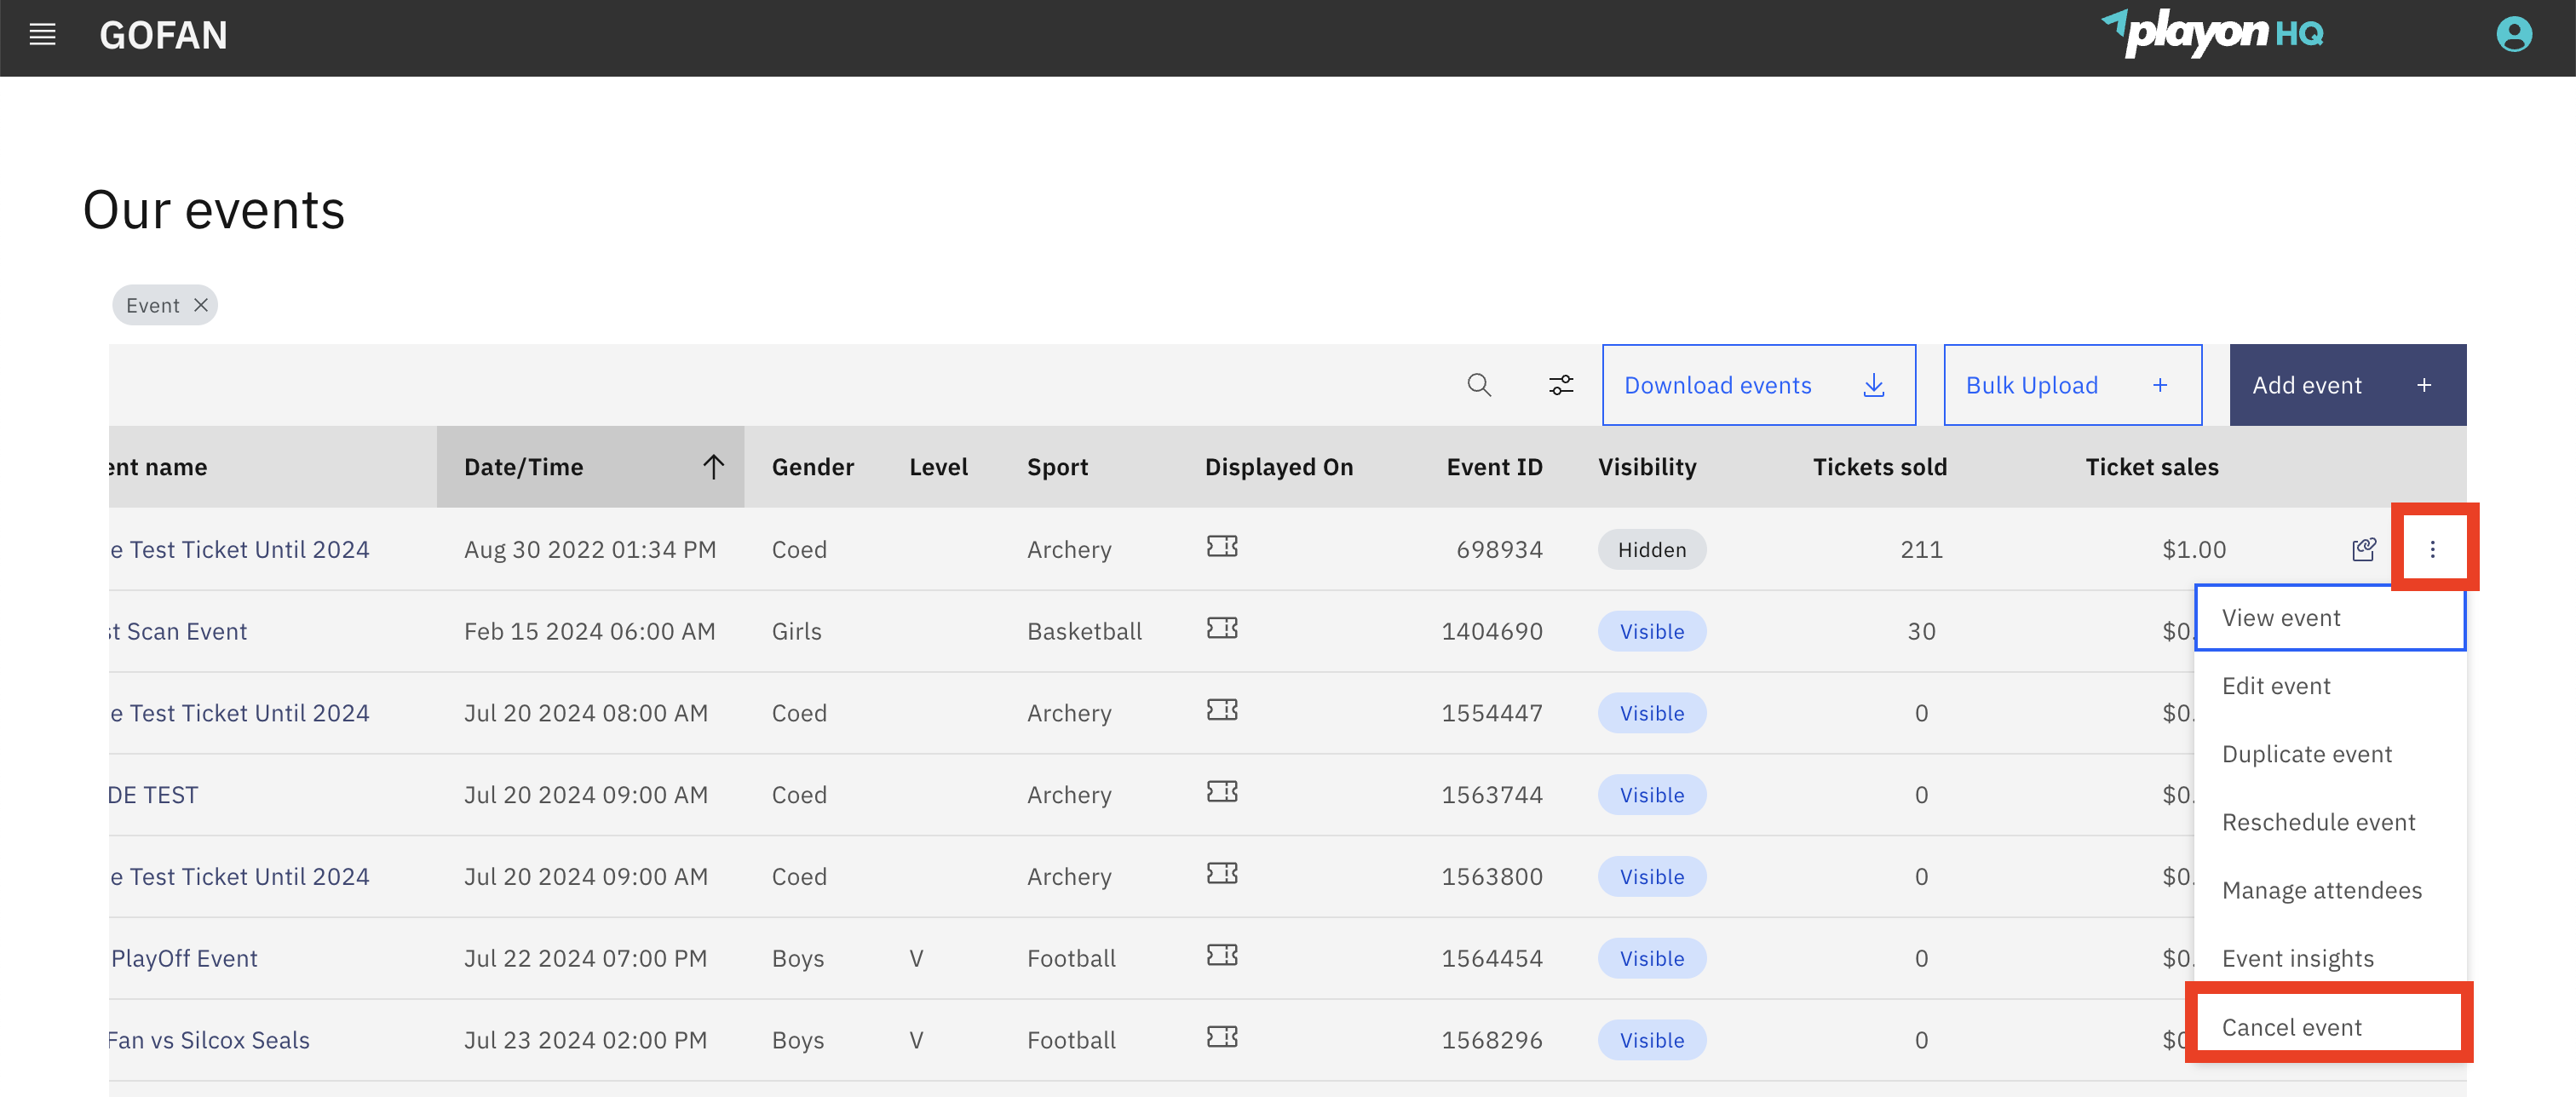Click the Add event button
Image resolution: width=2576 pixels, height=1097 pixels.
click(x=2347, y=385)
